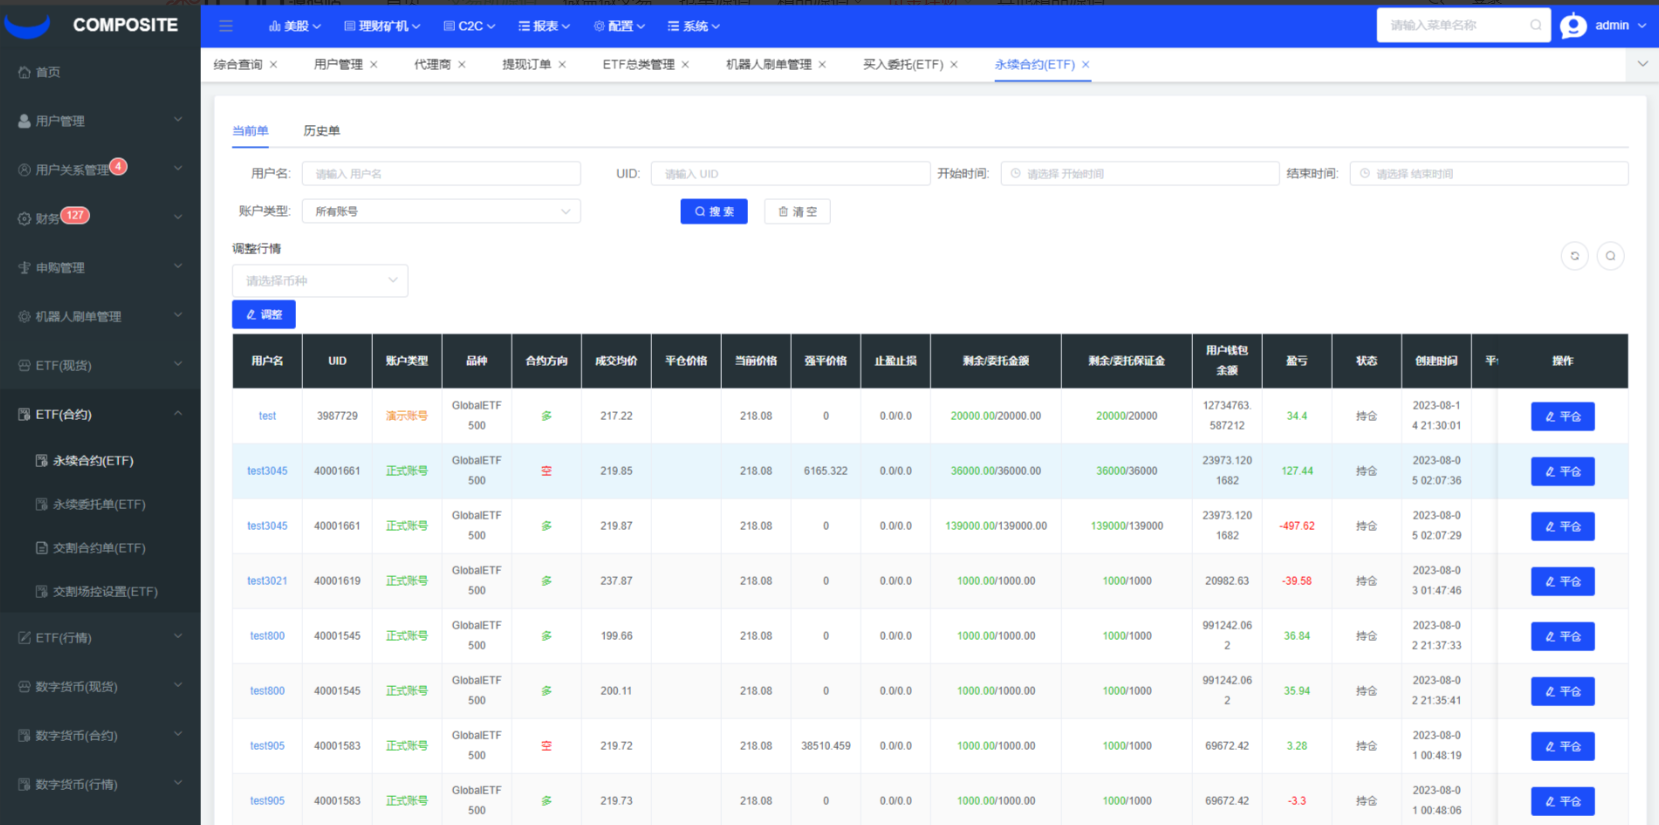Click the refresh icon above the table
Viewport: 1659px width, 825px height.
[x=1574, y=256]
